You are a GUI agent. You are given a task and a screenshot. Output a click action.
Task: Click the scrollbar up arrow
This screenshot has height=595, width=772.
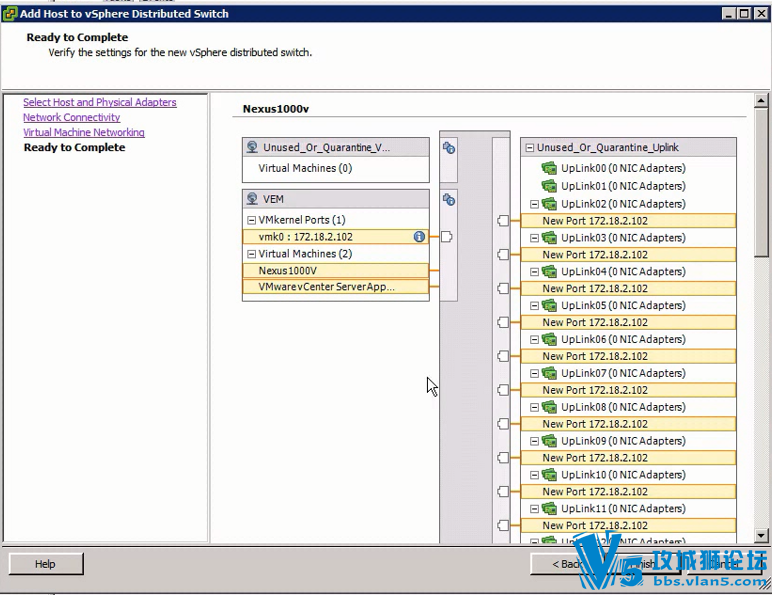761,100
